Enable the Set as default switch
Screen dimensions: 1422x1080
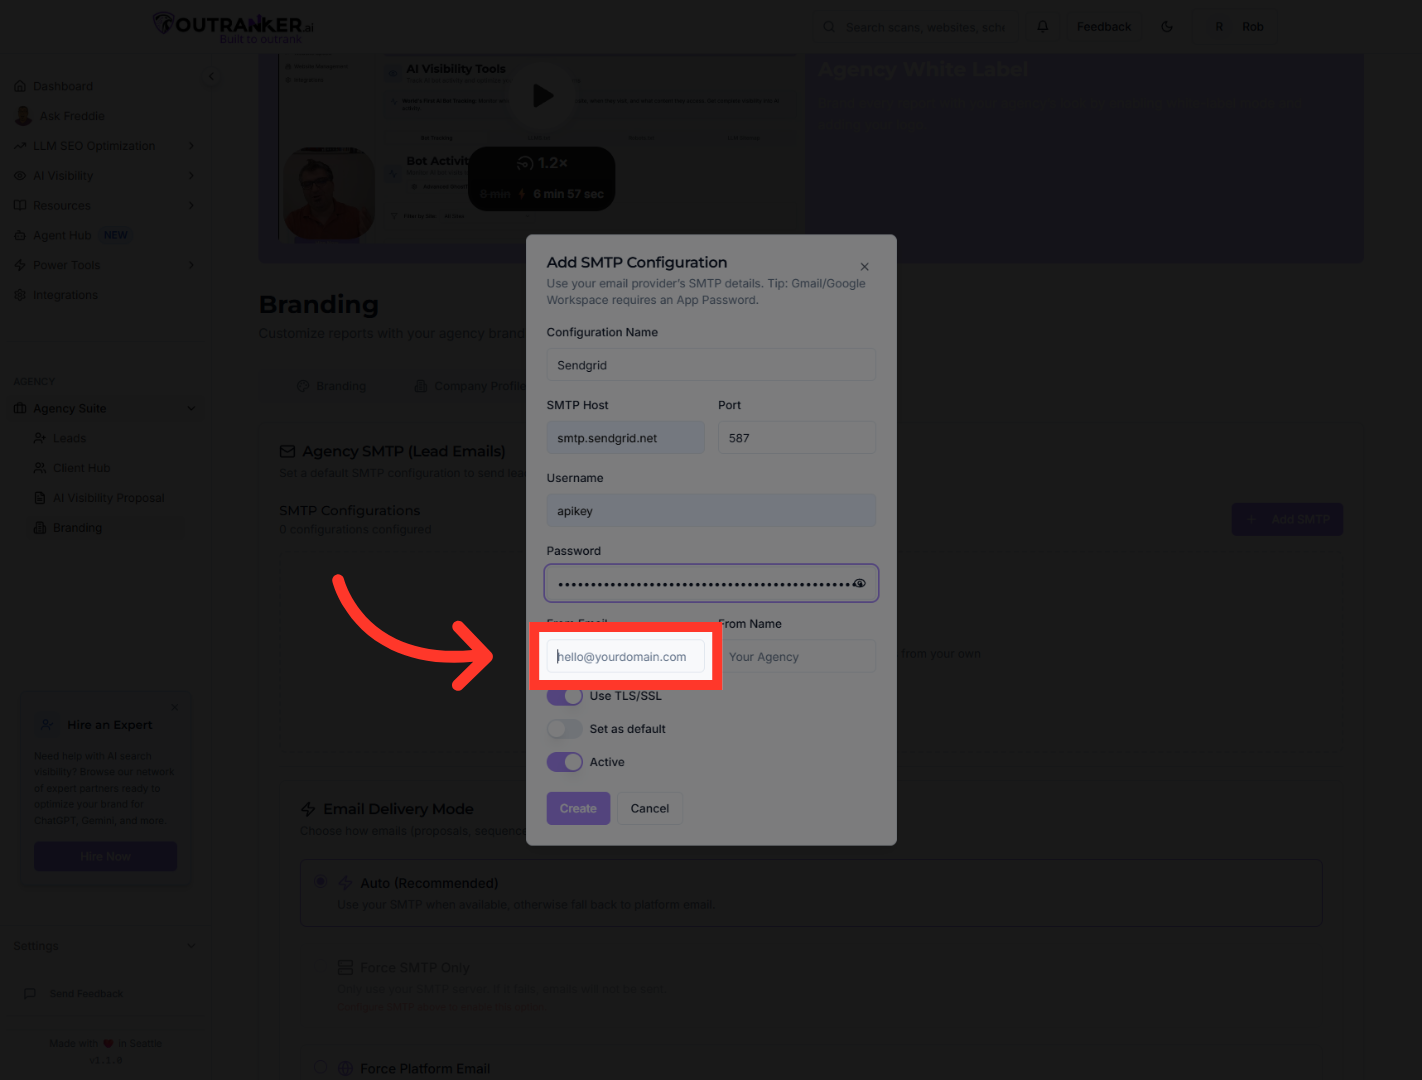click(x=565, y=729)
